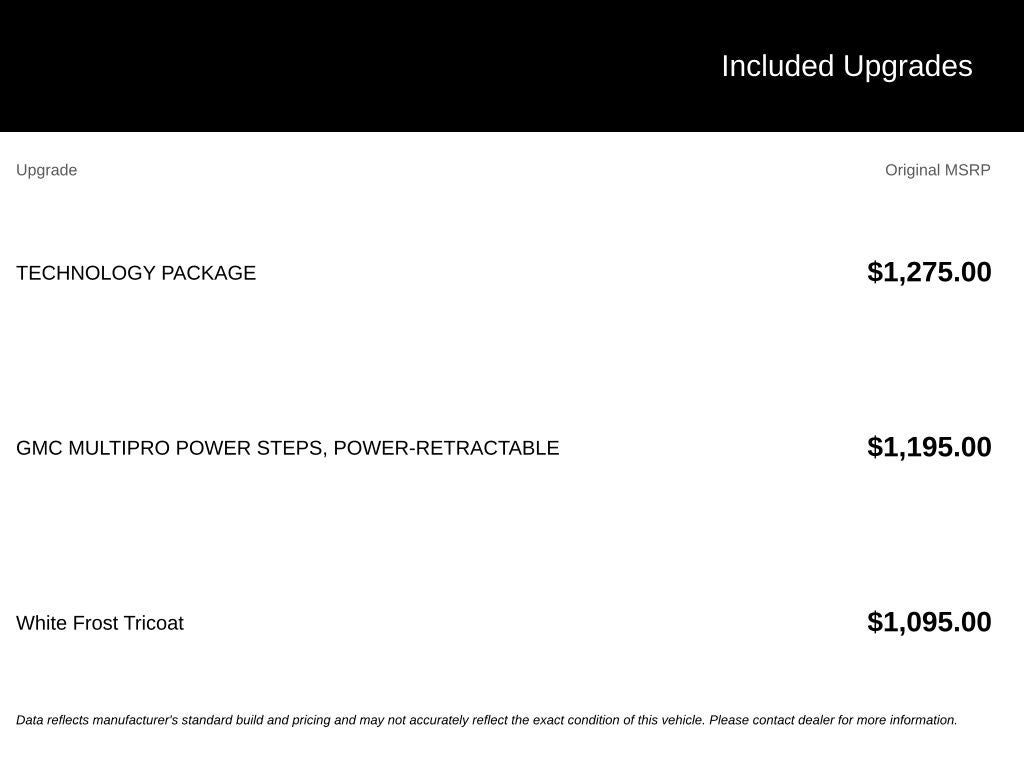
Task: Click the $1,095.00 price
Action: click(x=929, y=622)
